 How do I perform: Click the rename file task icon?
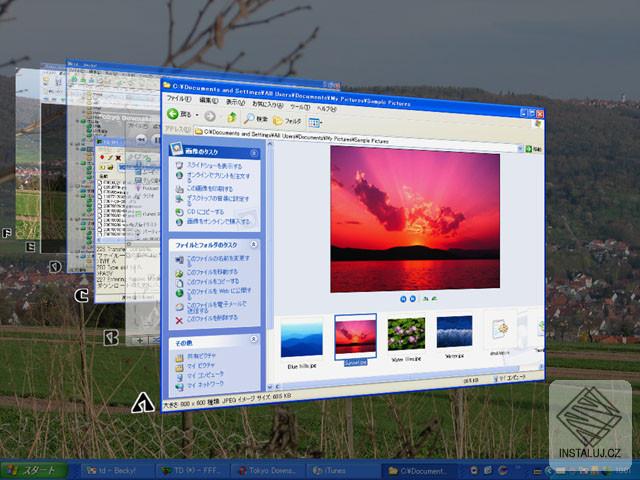pyautogui.click(x=179, y=260)
